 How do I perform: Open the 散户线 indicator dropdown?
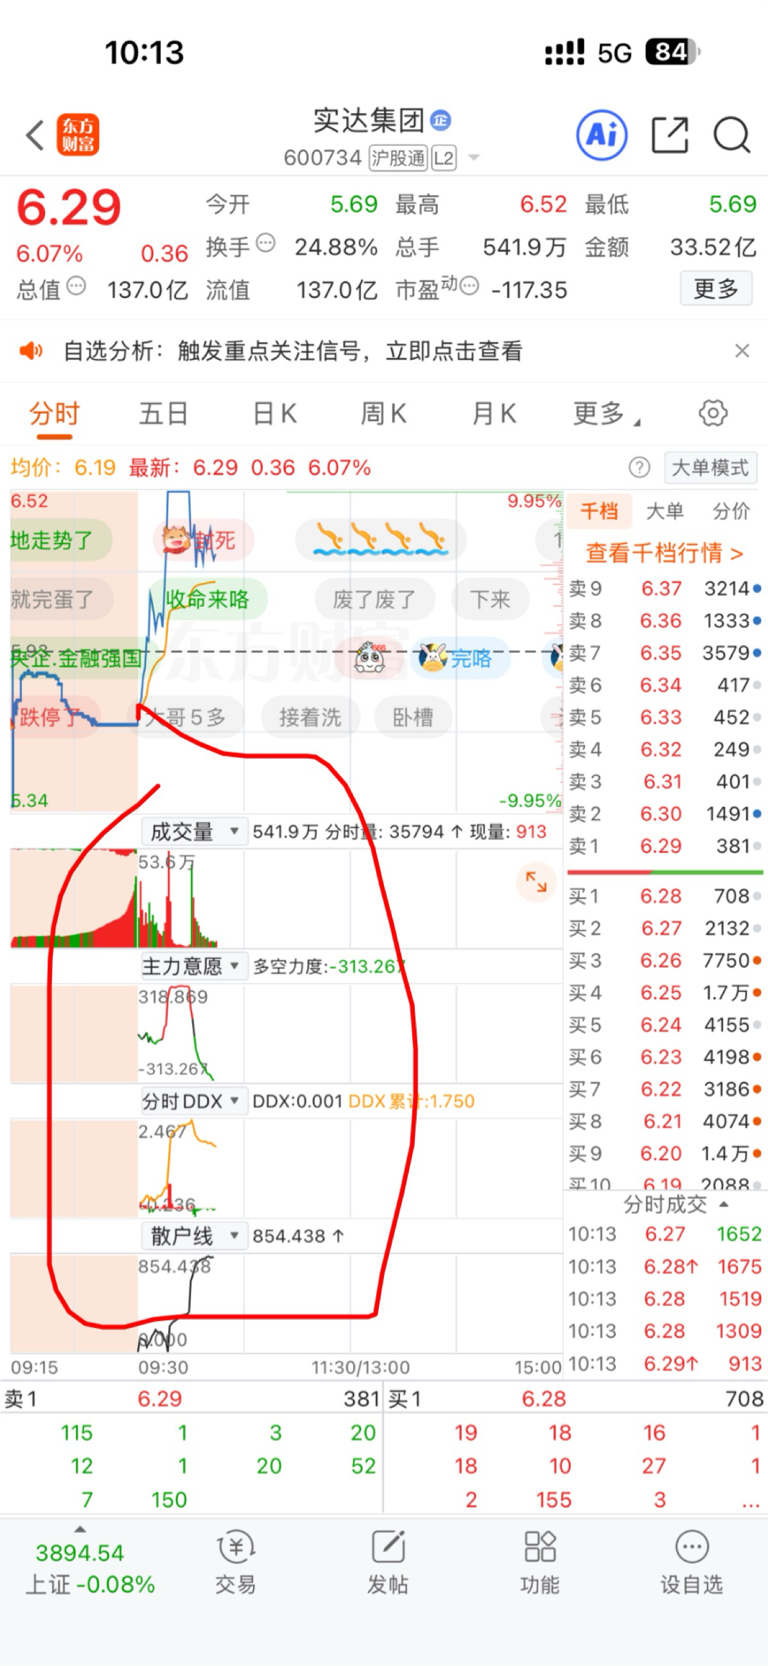pyautogui.click(x=193, y=1236)
